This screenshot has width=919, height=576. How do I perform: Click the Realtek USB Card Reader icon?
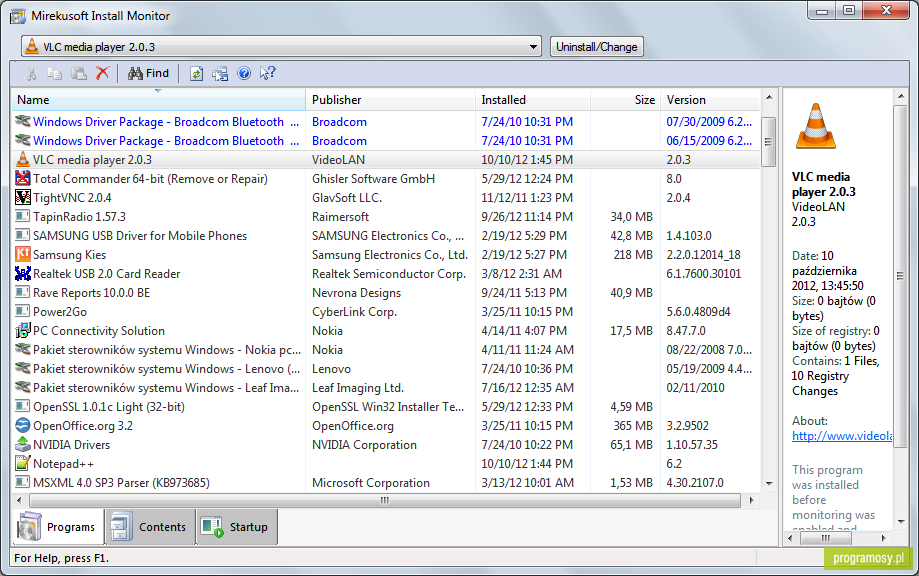22,273
